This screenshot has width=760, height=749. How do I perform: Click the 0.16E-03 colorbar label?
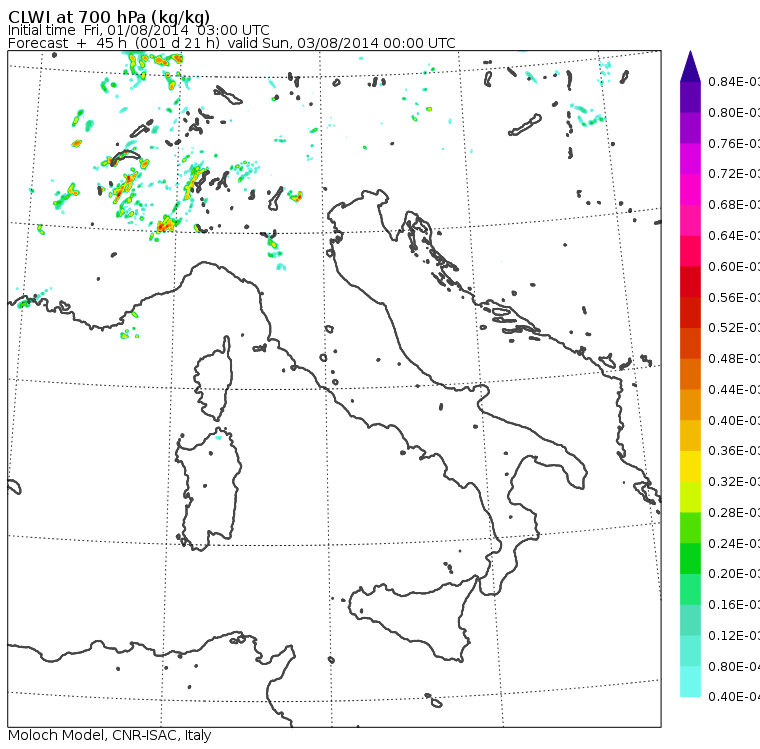point(734,605)
